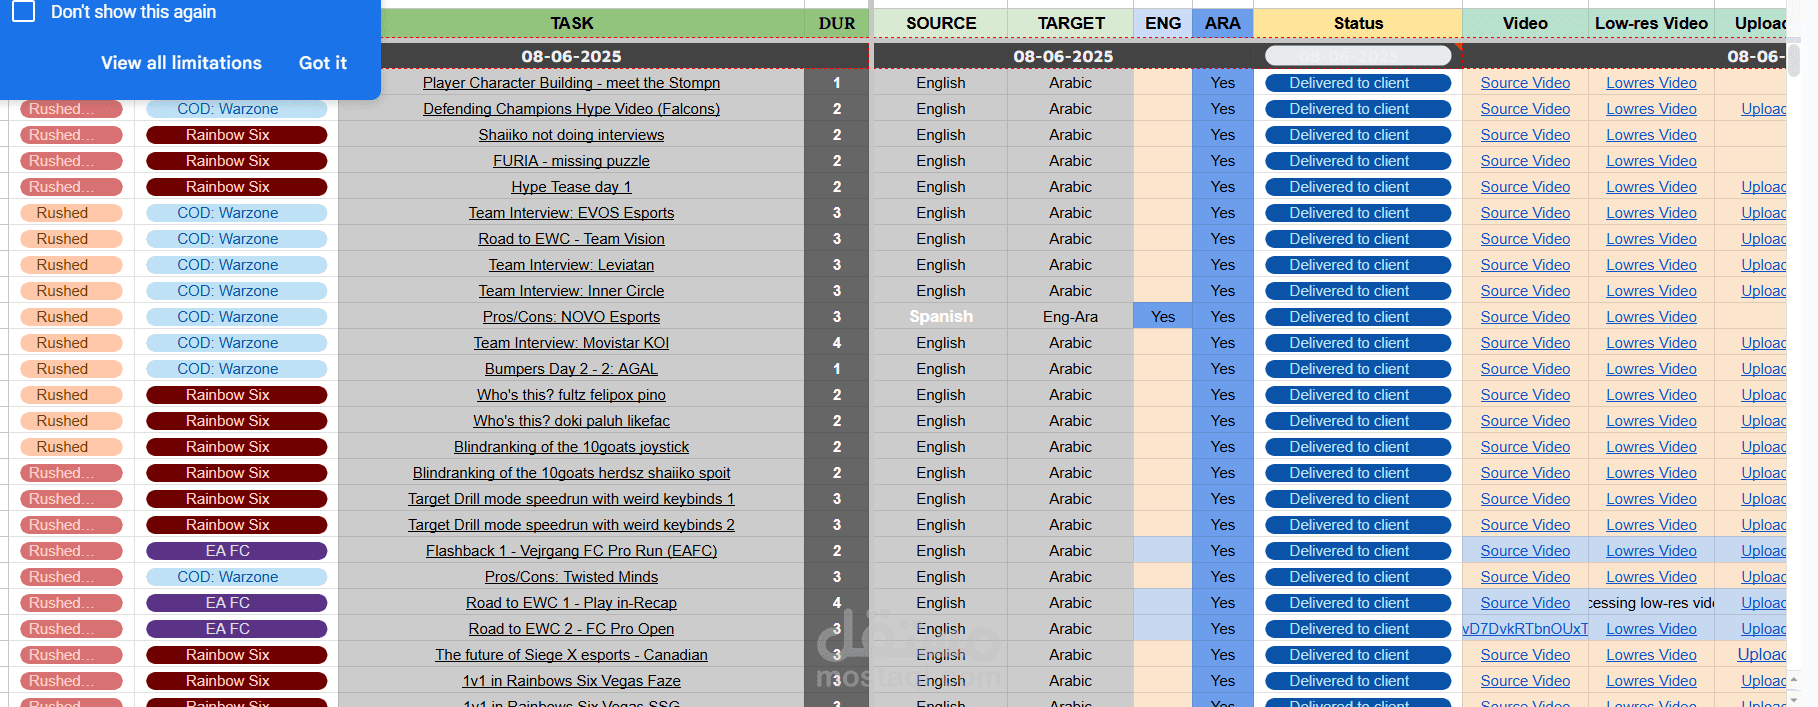Viewport: 1818px width, 707px height.
Task: Open "Player Character Building - meet the Stompn" link
Action: tap(571, 83)
